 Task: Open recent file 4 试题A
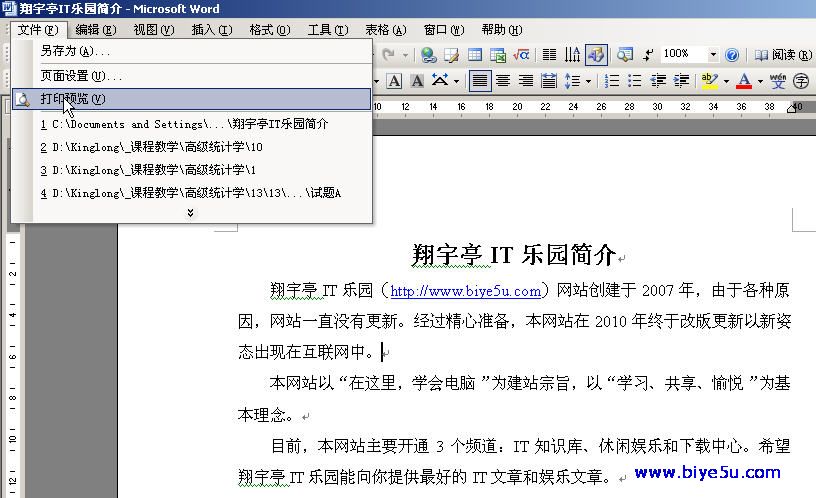click(x=192, y=193)
